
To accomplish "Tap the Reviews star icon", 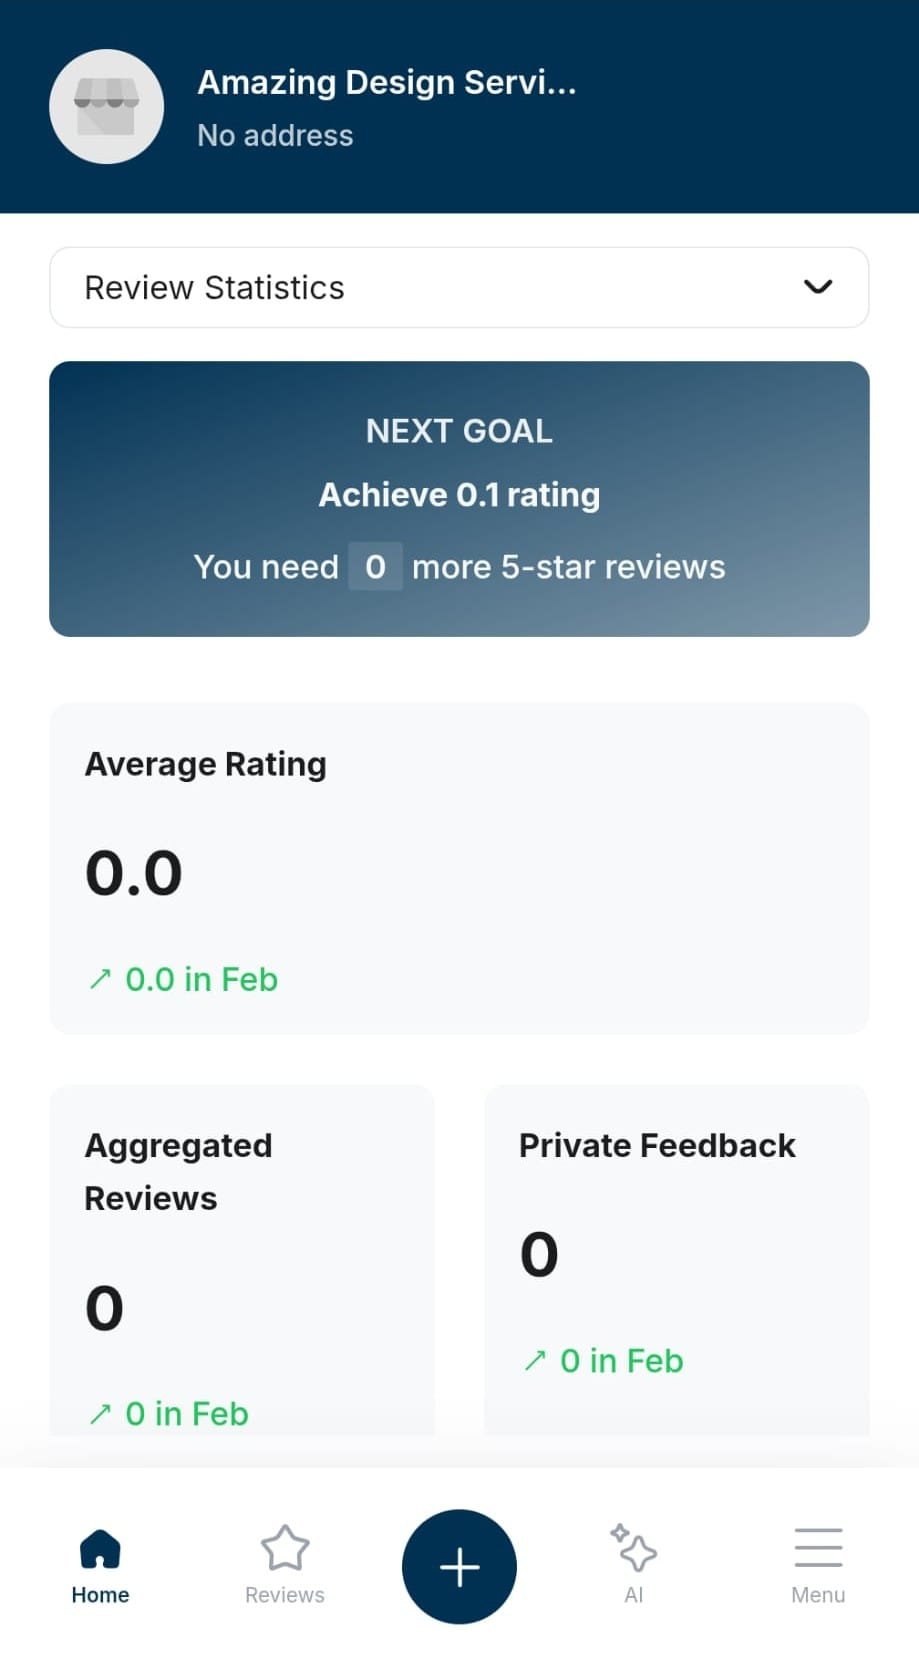I will click(x=285, y=1548).
